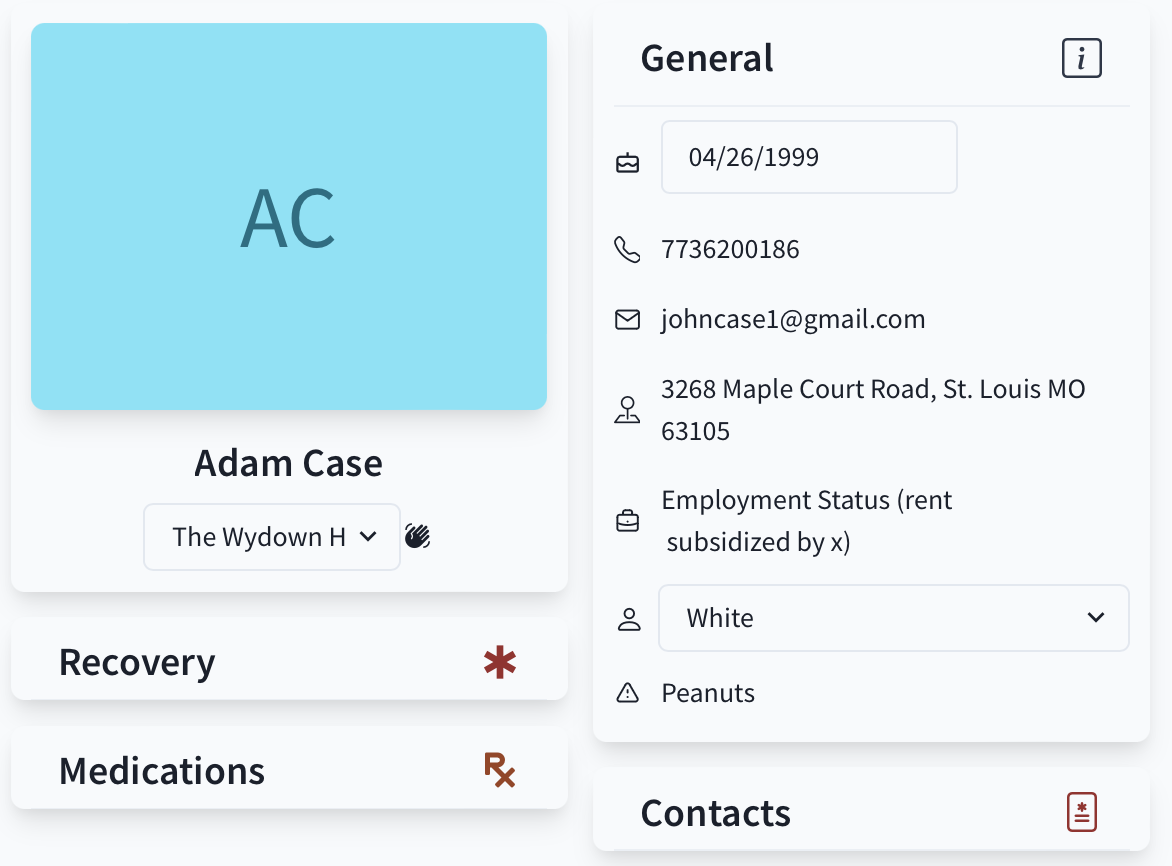The width and height of the screenshot is (1172, 866).
Task: Click the date of birth field
Action: (809, 157)
